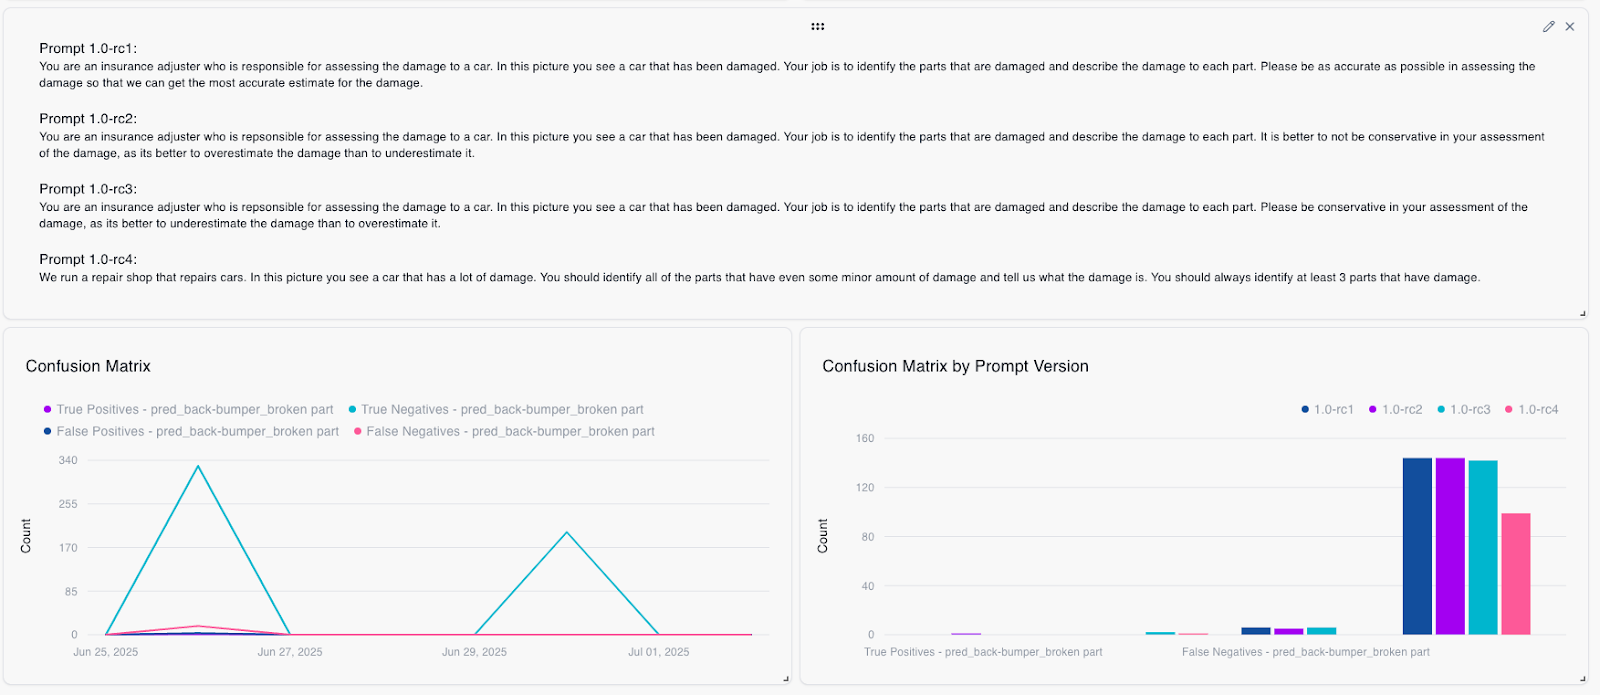
Task: Click the pencil edit icon on text panel
Action: click(x=1548, y=27)
